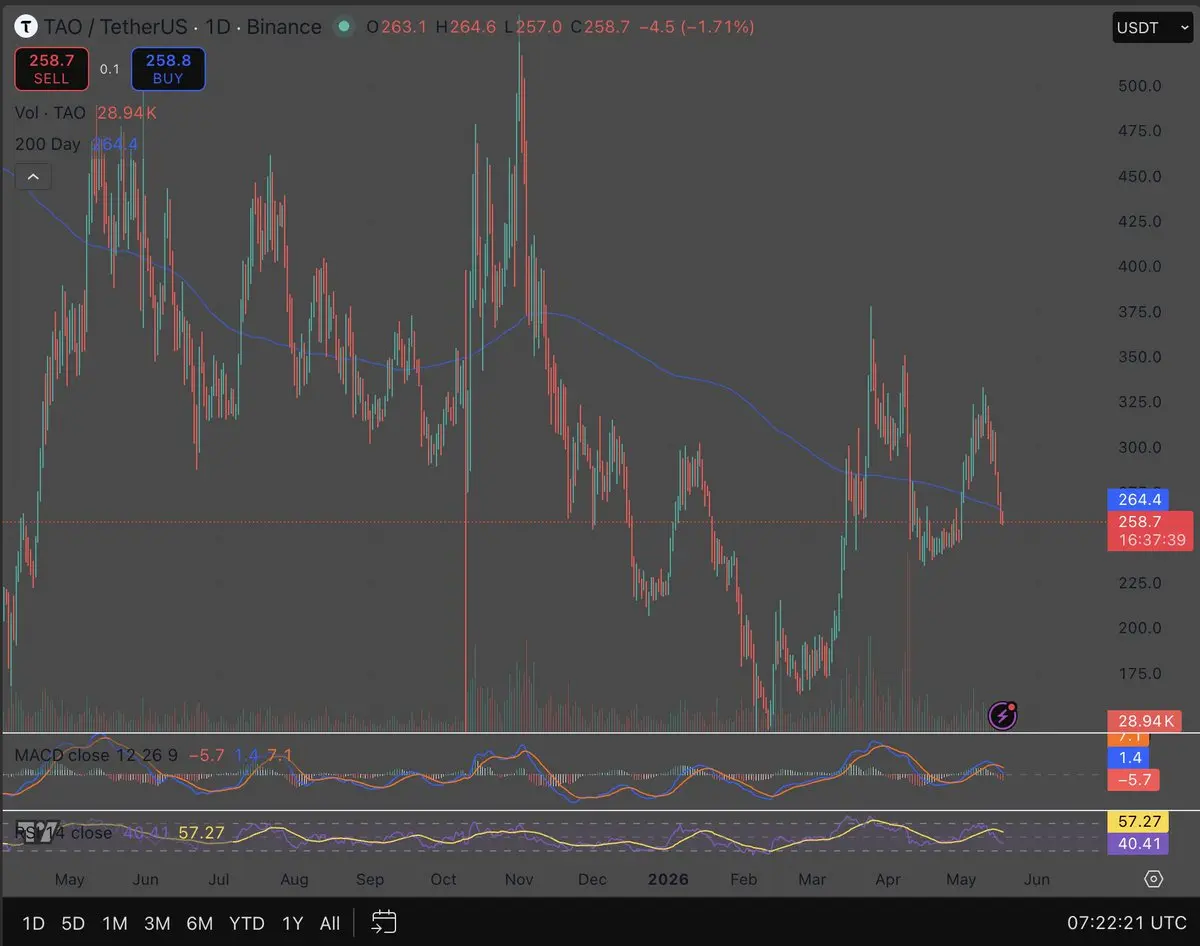The image size is (1200, 946).
Task: Click the 300.0 price scale label
Action: [x=1140, y=447]
